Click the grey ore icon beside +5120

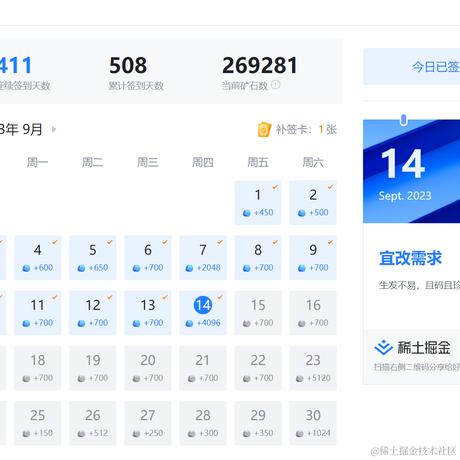point(300,378)
